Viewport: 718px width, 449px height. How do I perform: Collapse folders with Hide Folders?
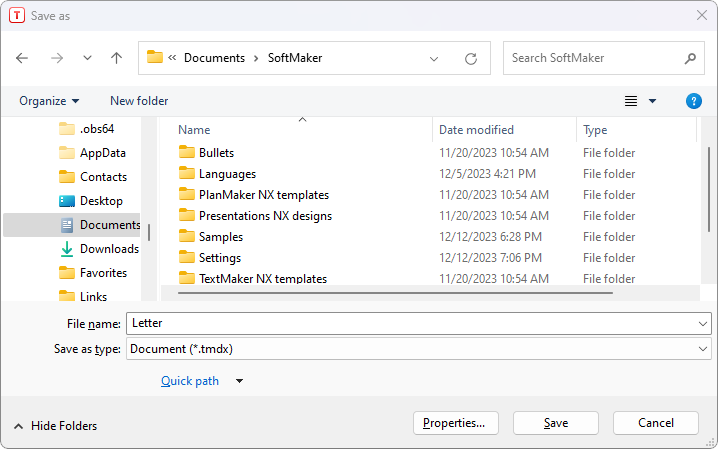click(x=55, y=426)
